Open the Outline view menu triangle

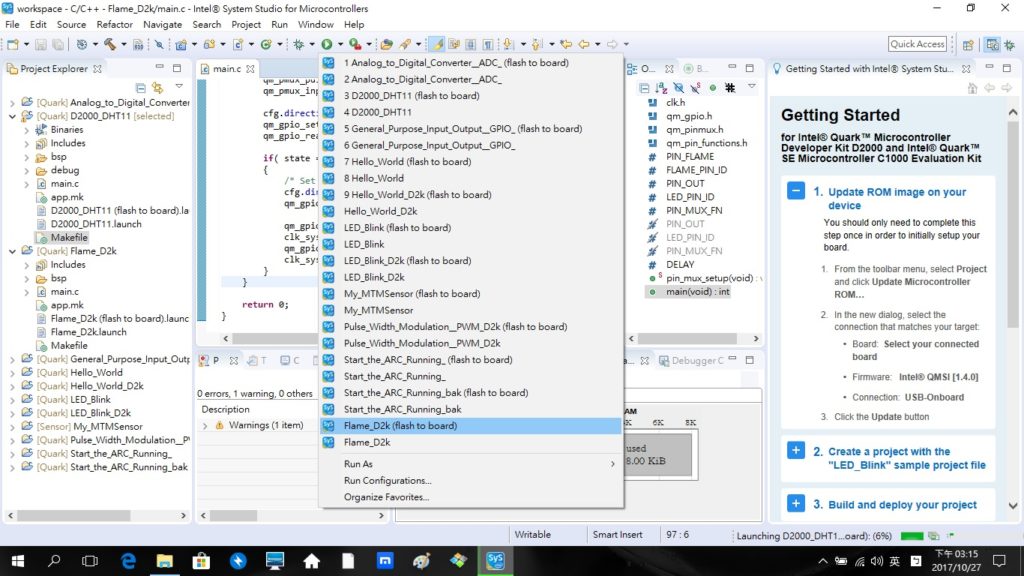pyautogui.click(x=752, y=87)
